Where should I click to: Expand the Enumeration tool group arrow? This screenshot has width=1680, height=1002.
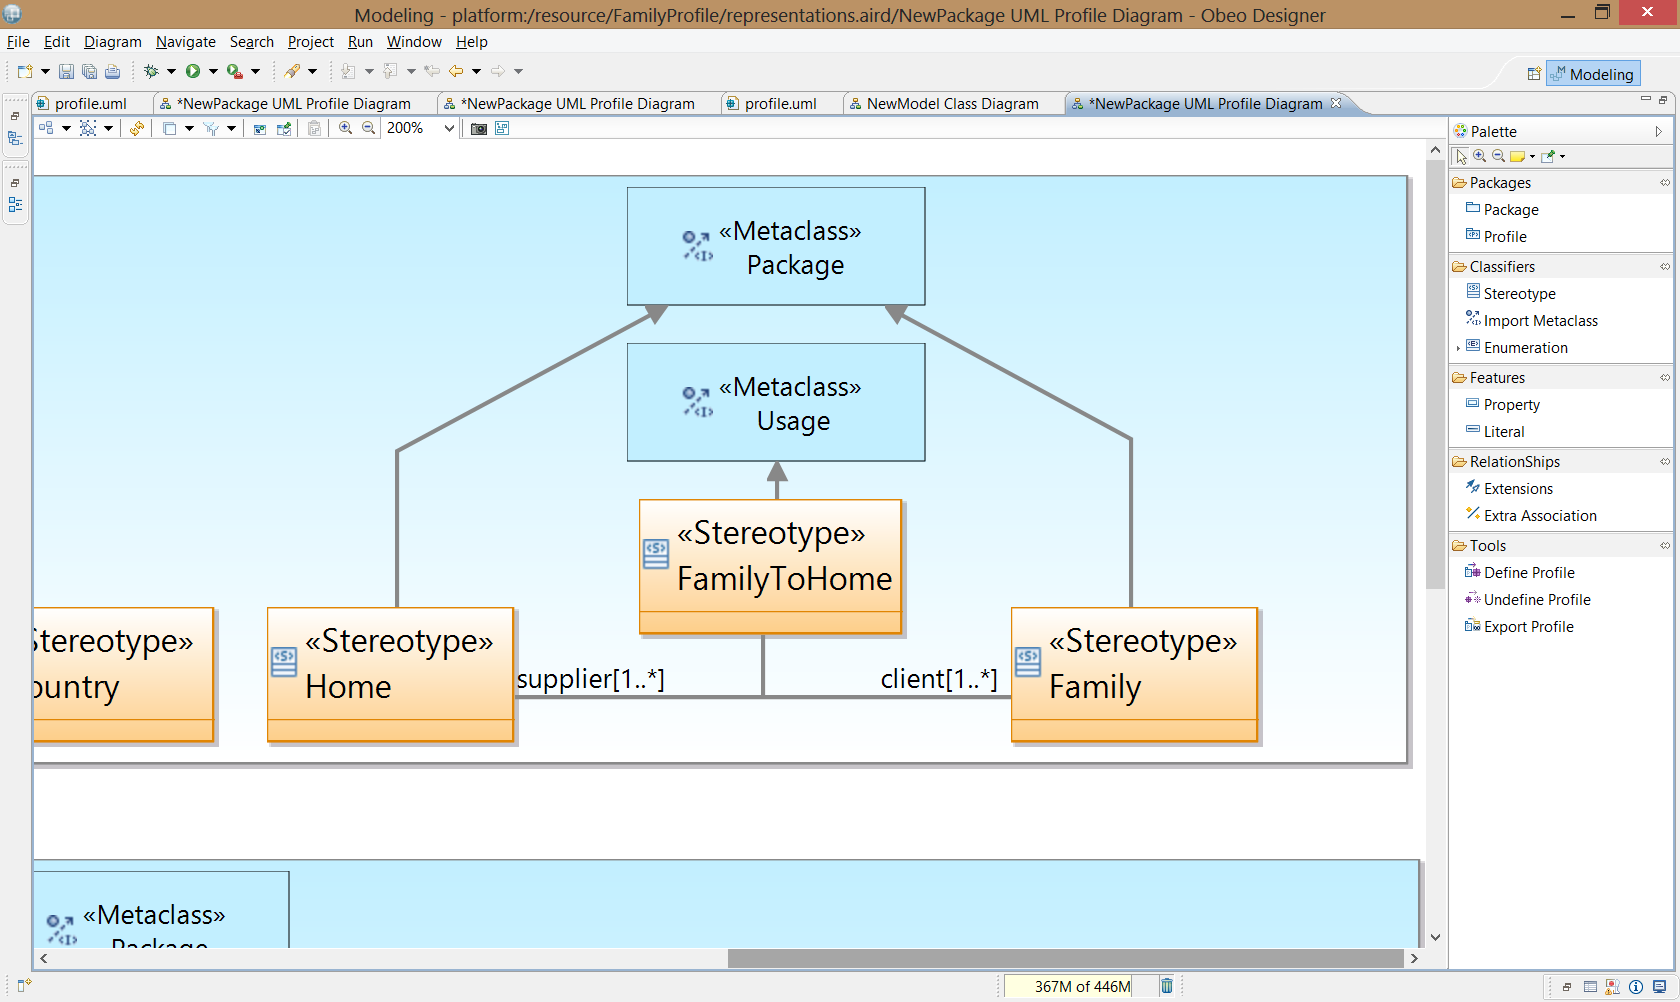point(1458,348)
